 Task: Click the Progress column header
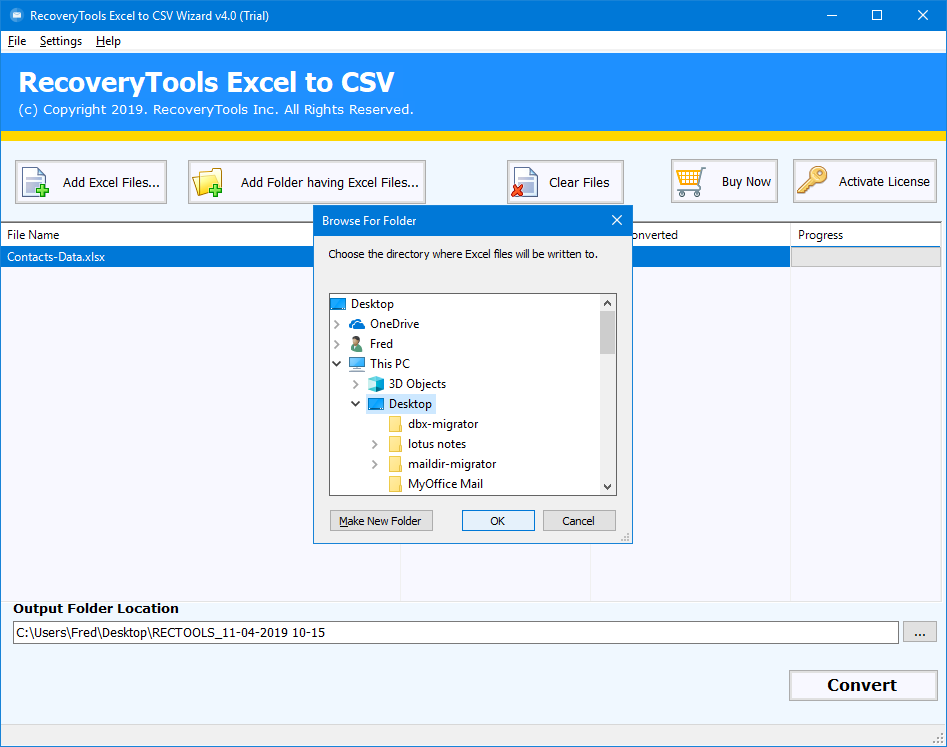point(865,235)
